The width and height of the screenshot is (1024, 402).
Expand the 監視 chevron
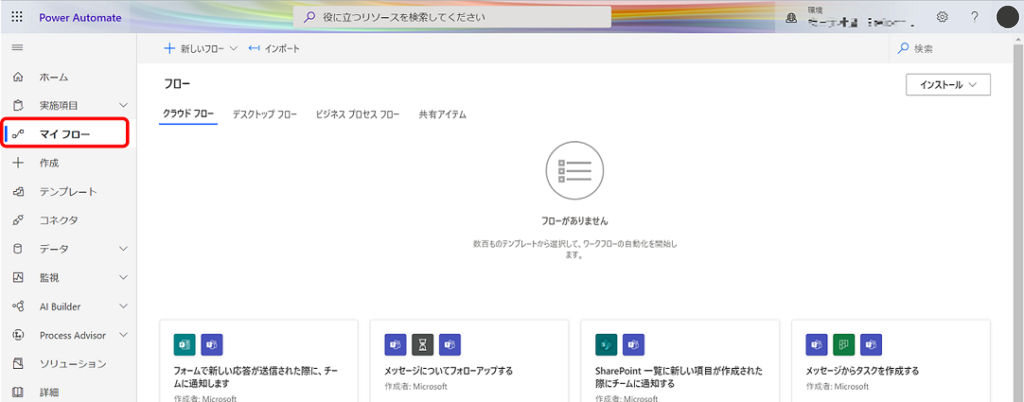click(x=123, y=277)
